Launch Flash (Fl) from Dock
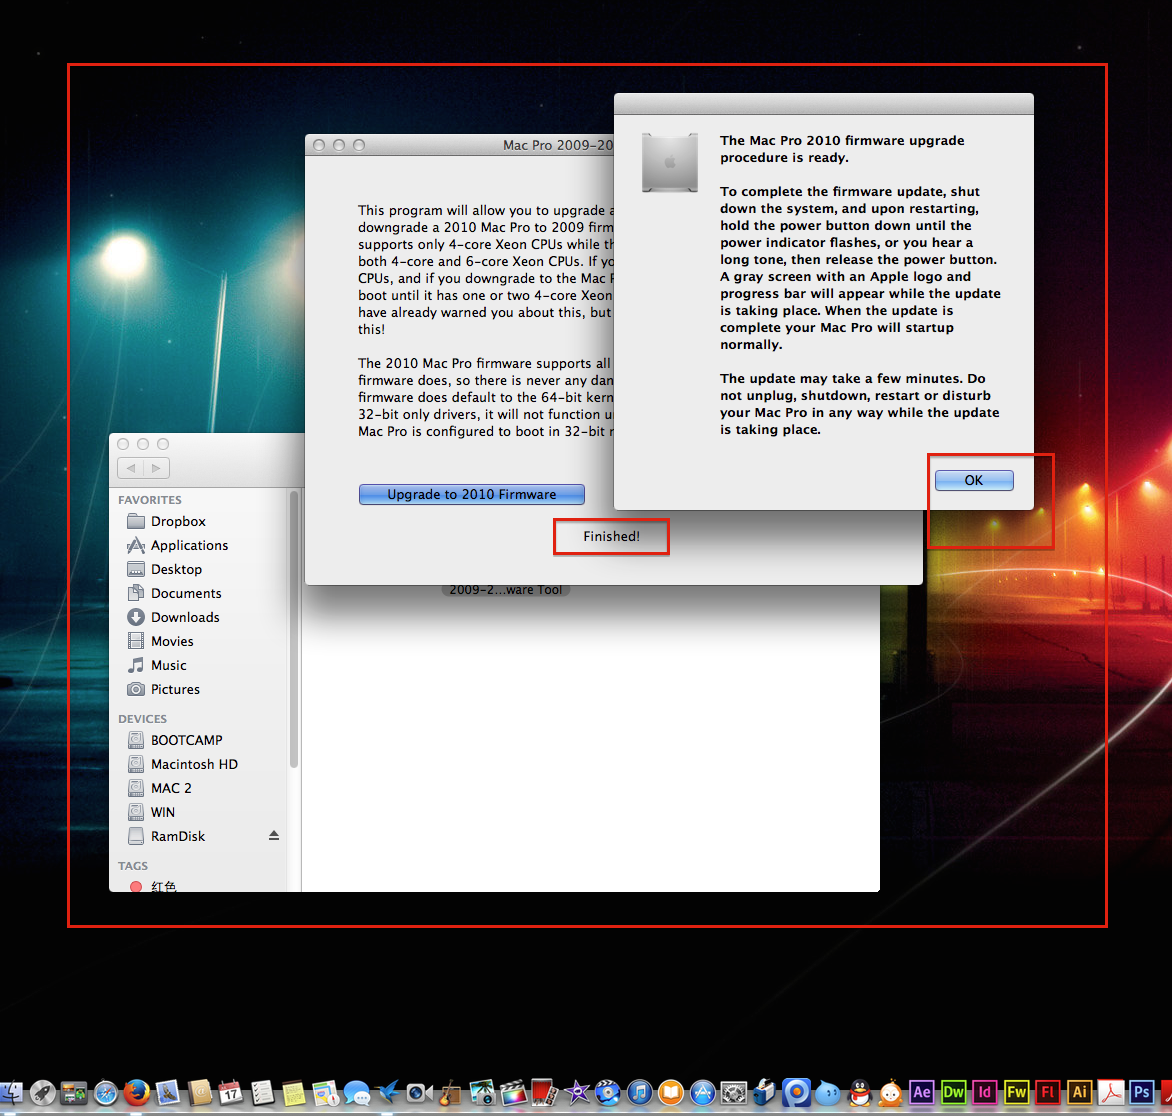The width and height of the screenshot is (1172, 1116). tap(1048, 1092)
